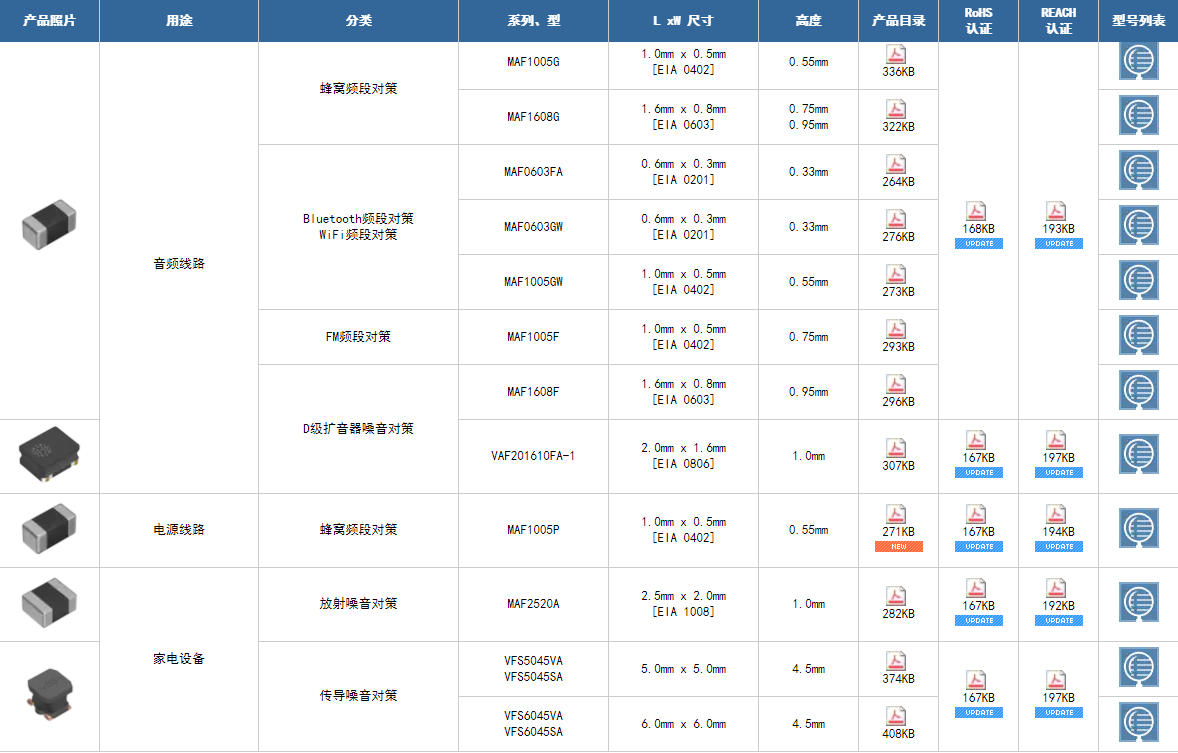This screenshot has height=753, width=1178.
Task: Open the MAF1005P catalog PDF marked NEW
Action: point(897,515)
